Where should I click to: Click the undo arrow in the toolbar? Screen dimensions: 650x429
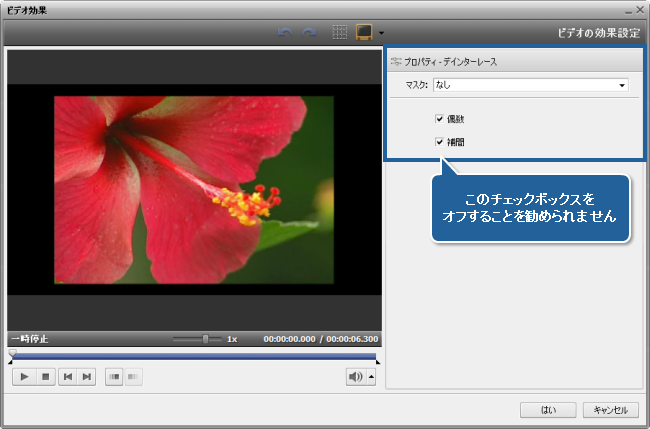(286, 33)
